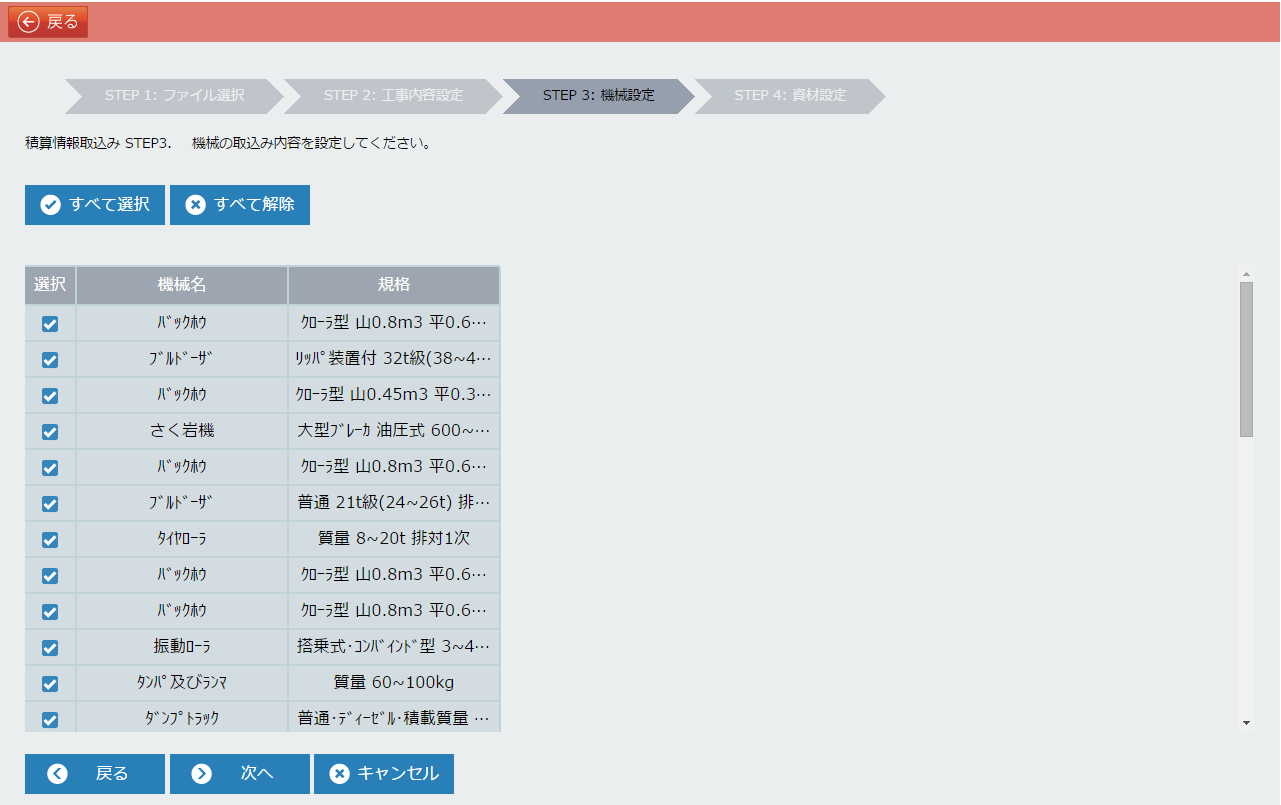This screenshot has height=805, width=1281.
Task: Click the ﾘｯﾊﾟ装置付 32t級 spec cell
Action: [x=394, y=359]
